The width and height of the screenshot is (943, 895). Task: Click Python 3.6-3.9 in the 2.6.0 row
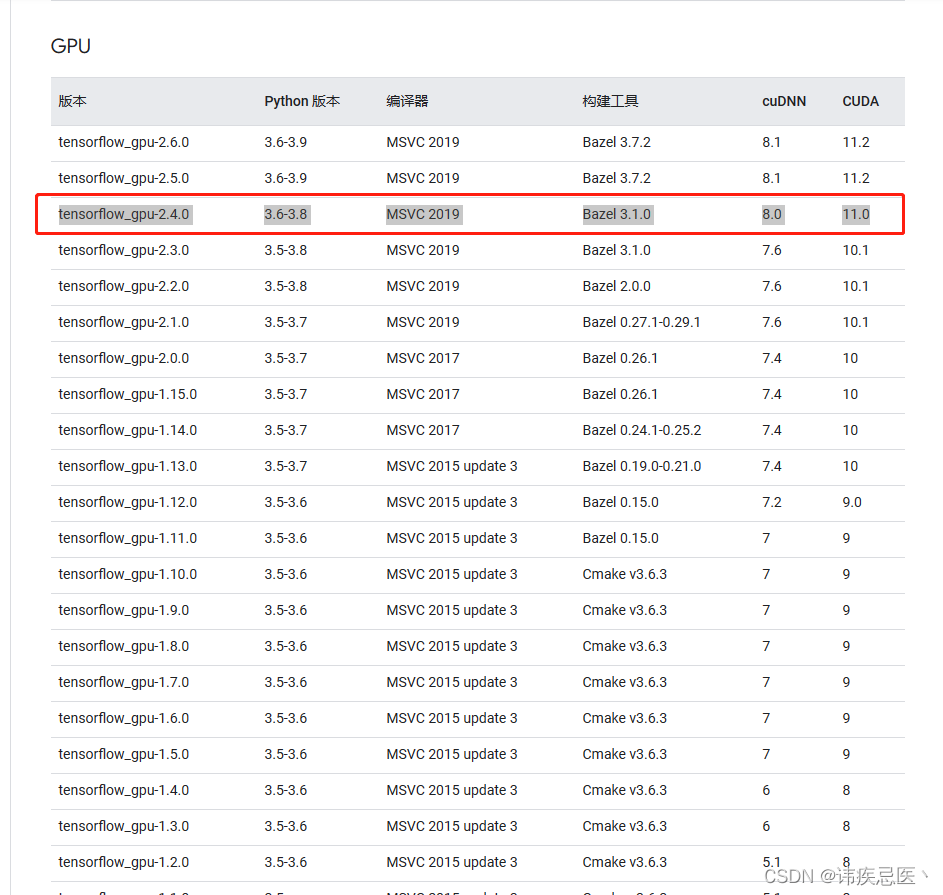[x=286, y=143]
